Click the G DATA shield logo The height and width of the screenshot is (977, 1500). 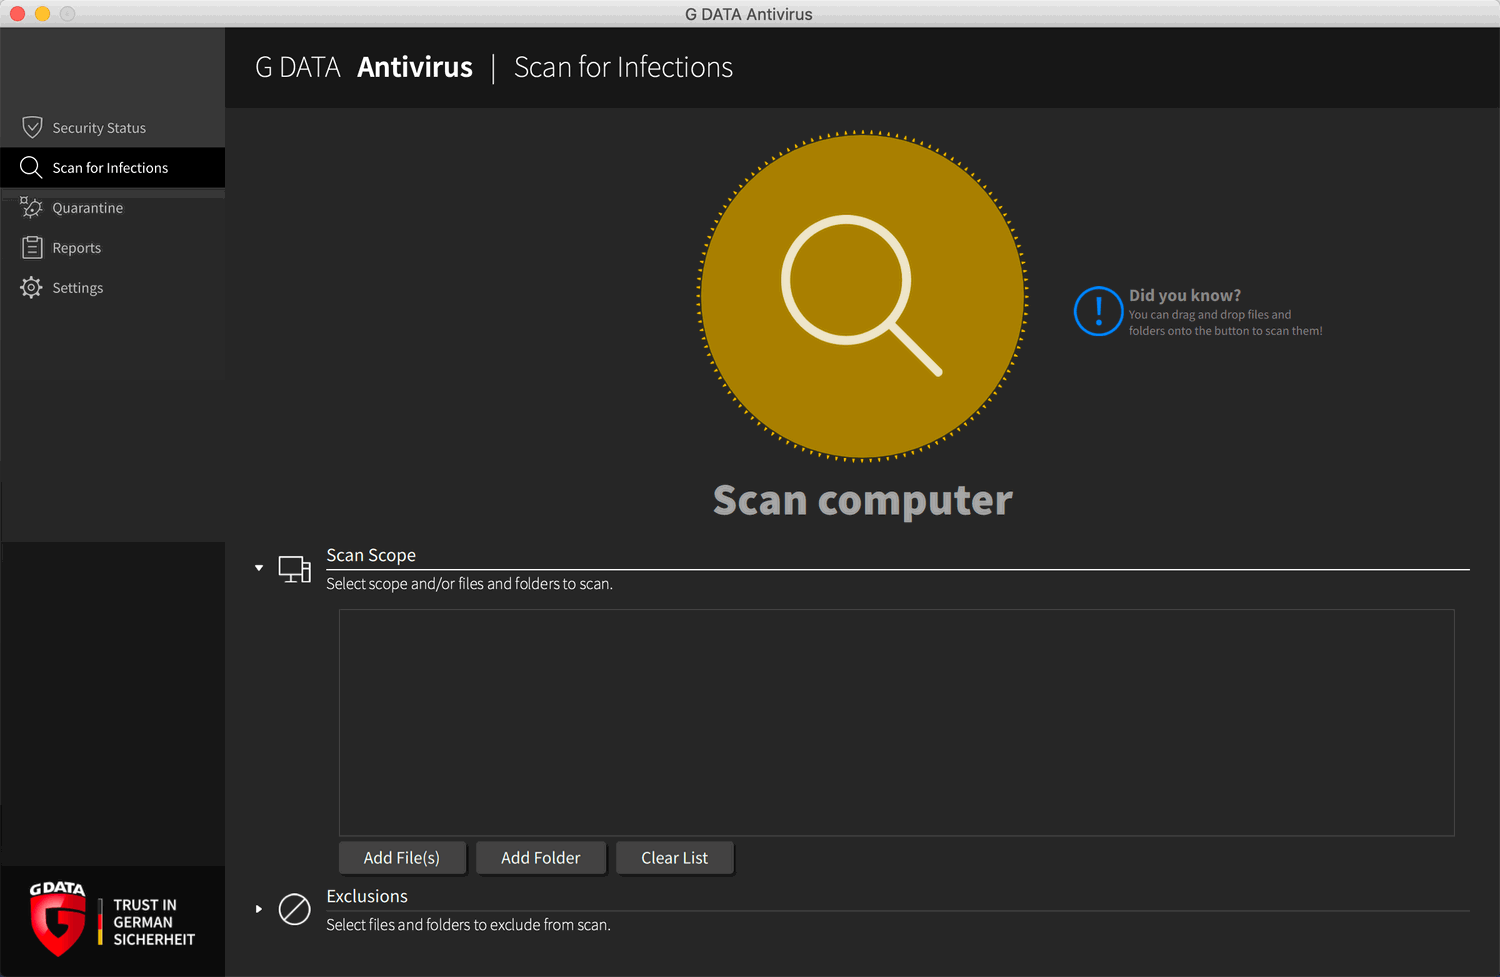point(57,920)
